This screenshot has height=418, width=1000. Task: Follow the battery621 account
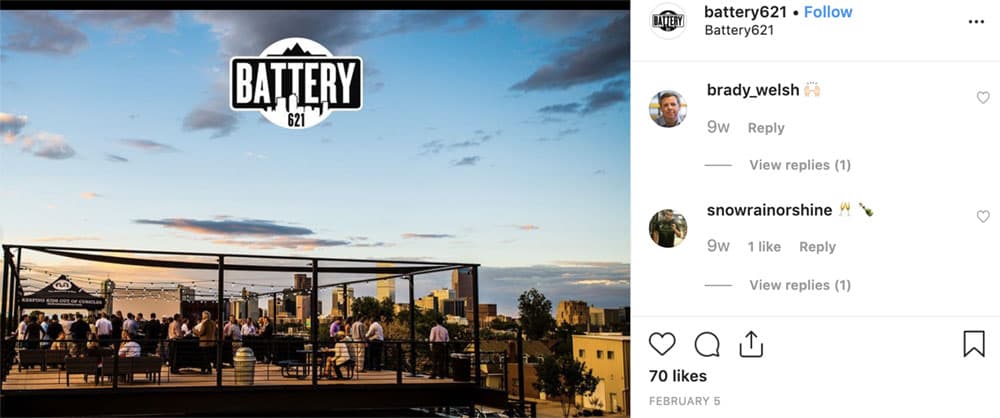[x=828, y=11]
